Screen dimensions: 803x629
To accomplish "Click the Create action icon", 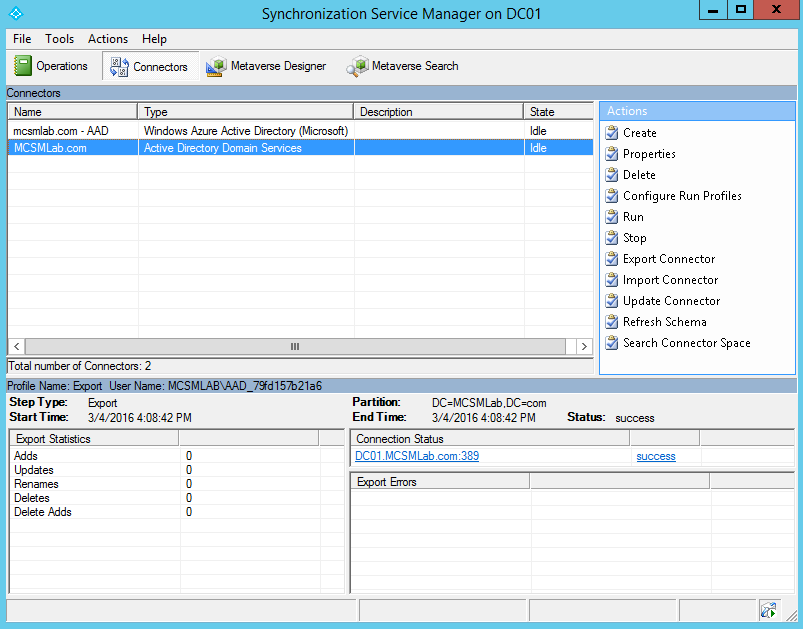I will coord(611,133).
